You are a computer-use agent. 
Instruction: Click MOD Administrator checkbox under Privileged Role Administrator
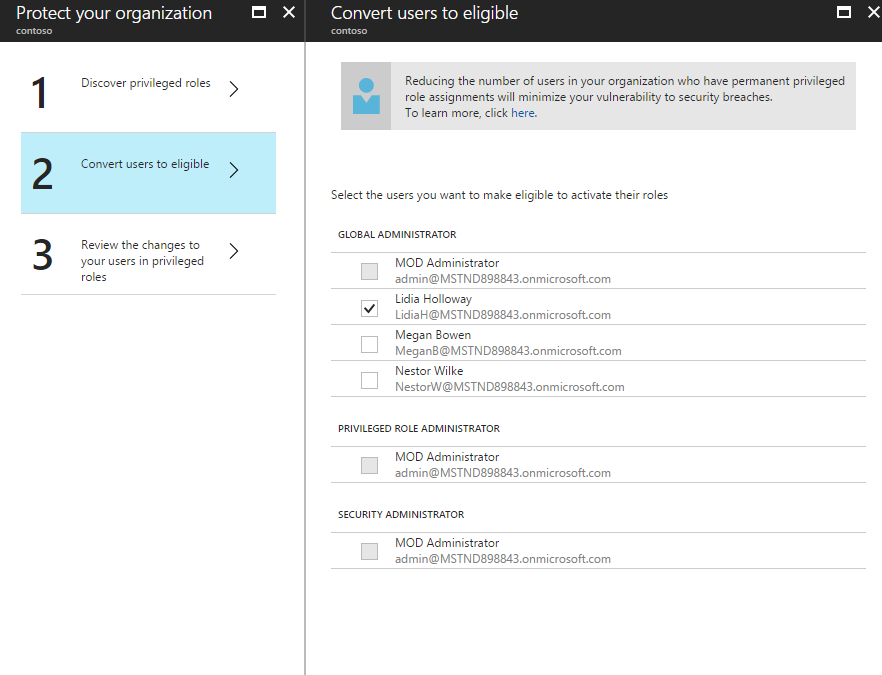click(x=370, y=465)
